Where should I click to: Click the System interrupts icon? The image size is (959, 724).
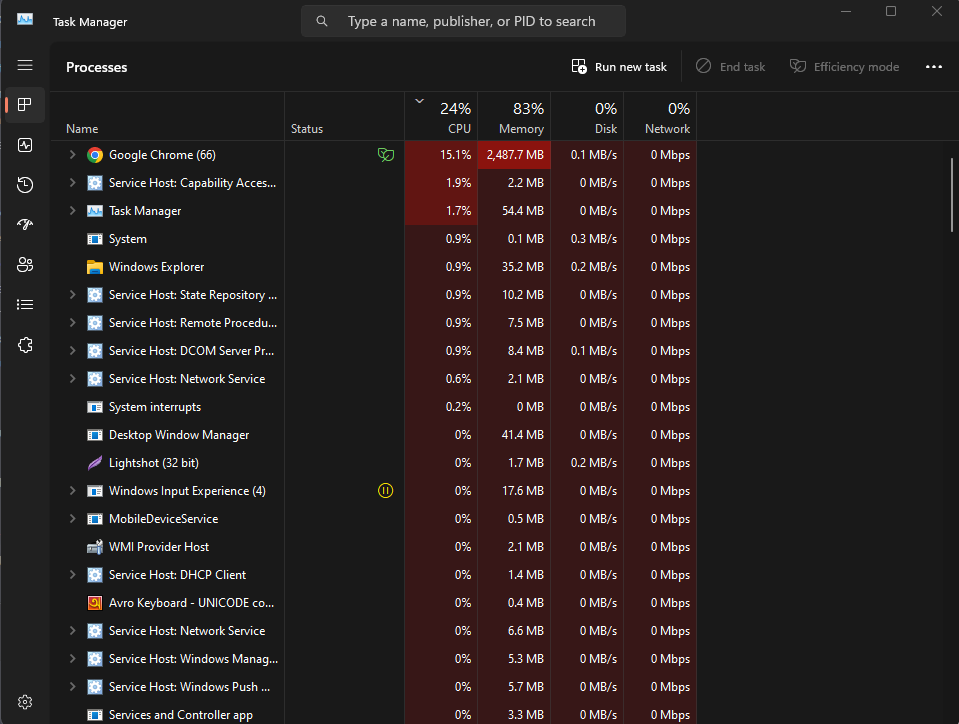point(95,407)
